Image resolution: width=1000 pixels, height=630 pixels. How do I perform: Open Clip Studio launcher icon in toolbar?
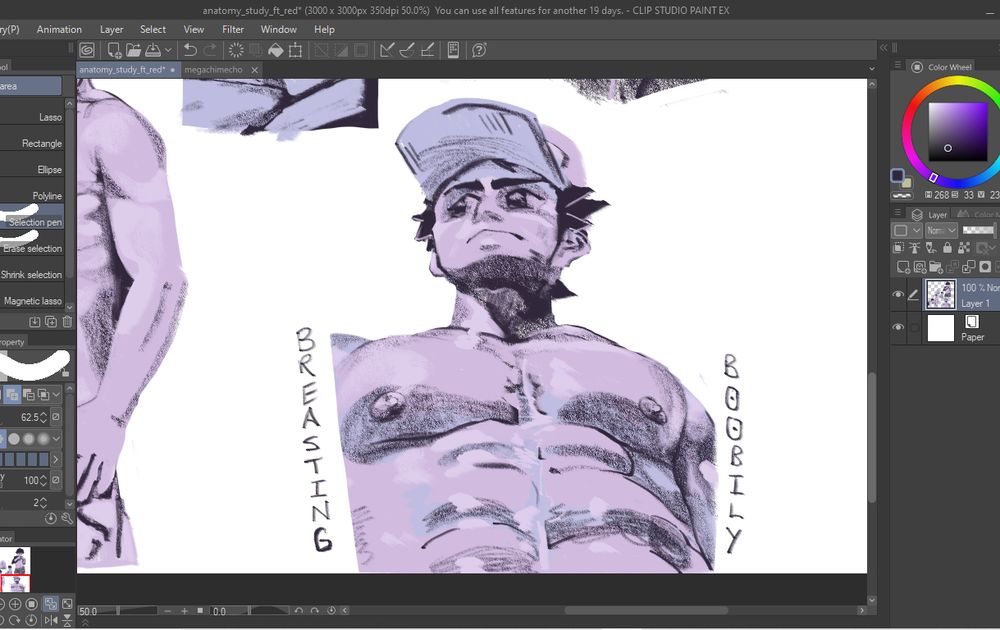[x=87, y=50]
